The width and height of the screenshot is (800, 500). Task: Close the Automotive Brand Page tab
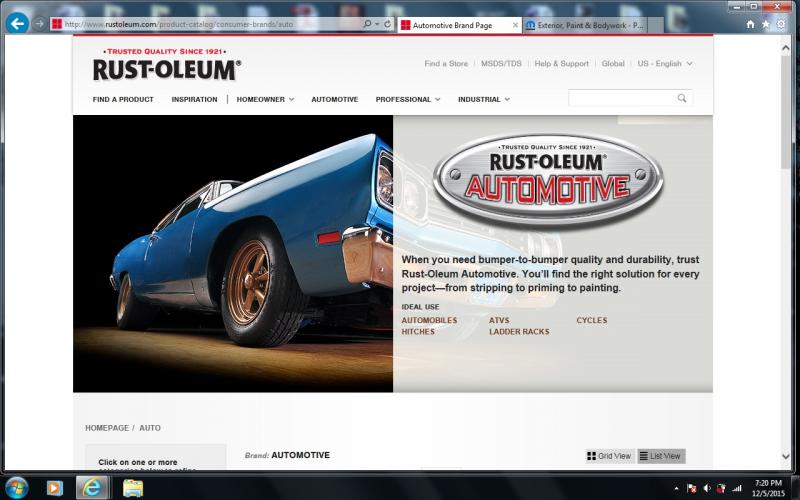515,25
